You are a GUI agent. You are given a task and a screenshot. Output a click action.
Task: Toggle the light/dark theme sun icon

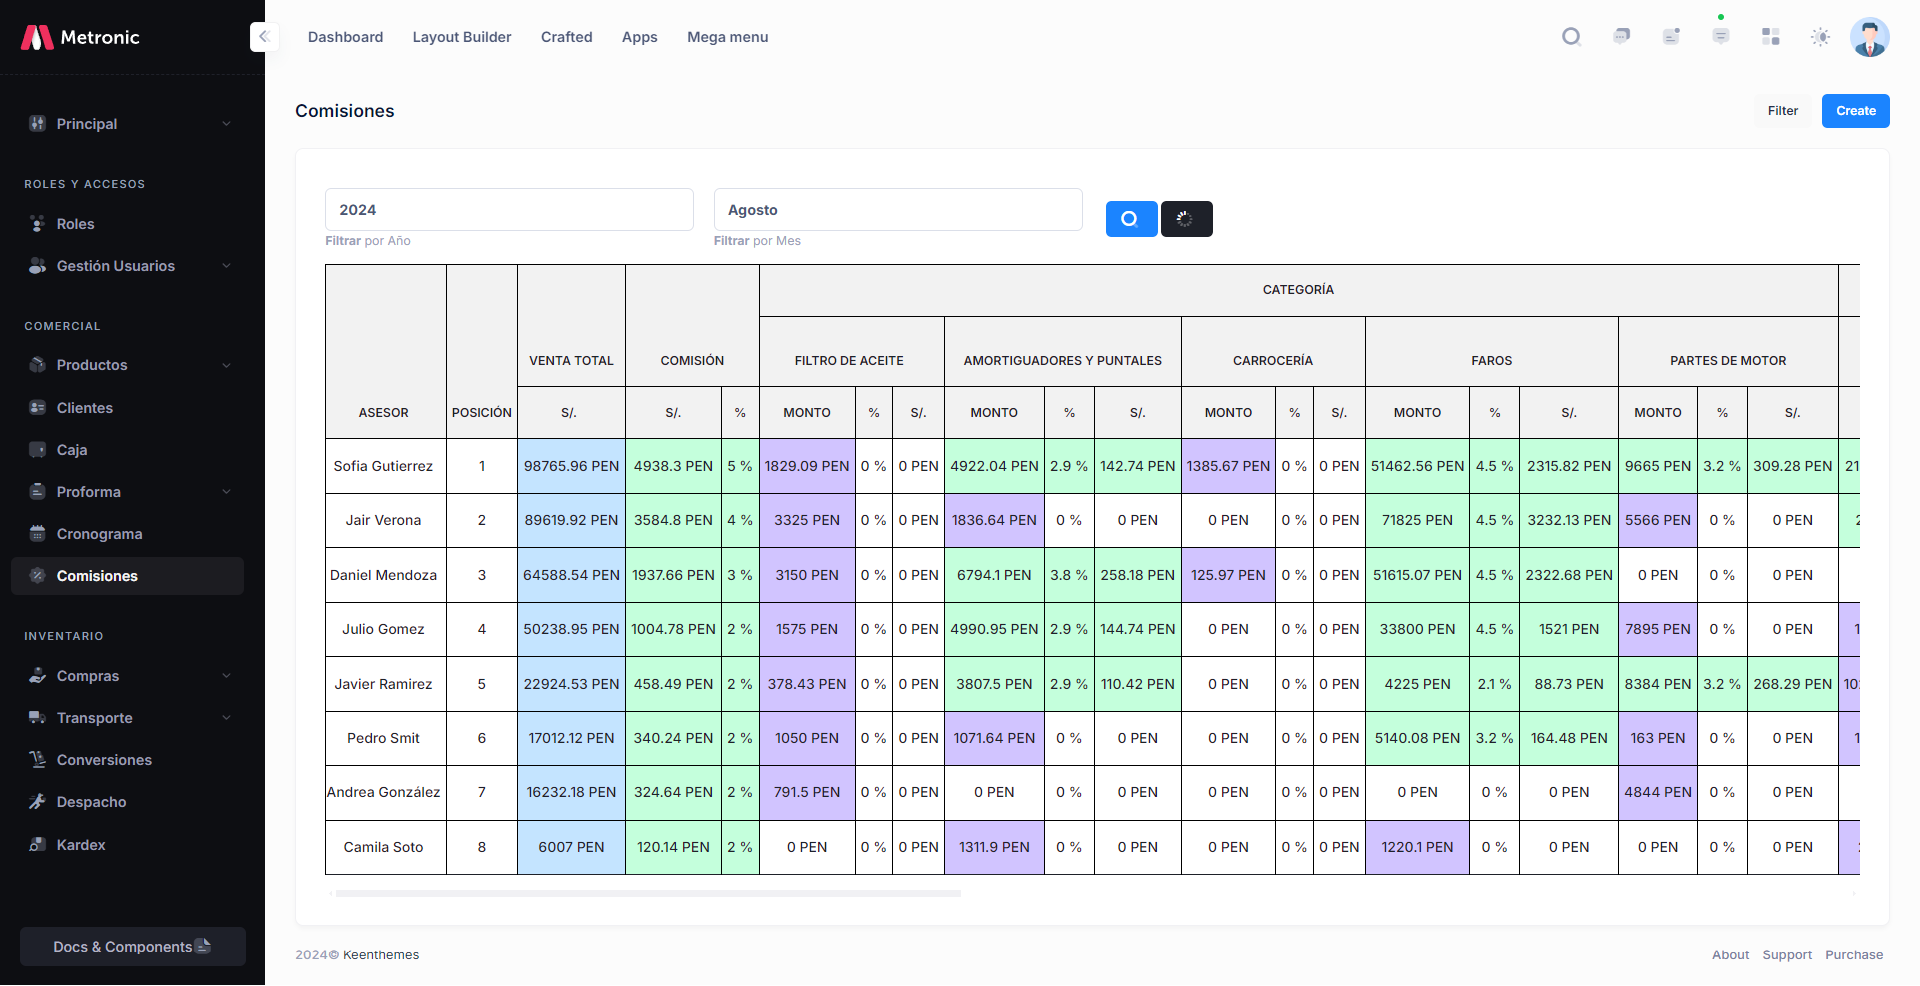pos(1820,37)
